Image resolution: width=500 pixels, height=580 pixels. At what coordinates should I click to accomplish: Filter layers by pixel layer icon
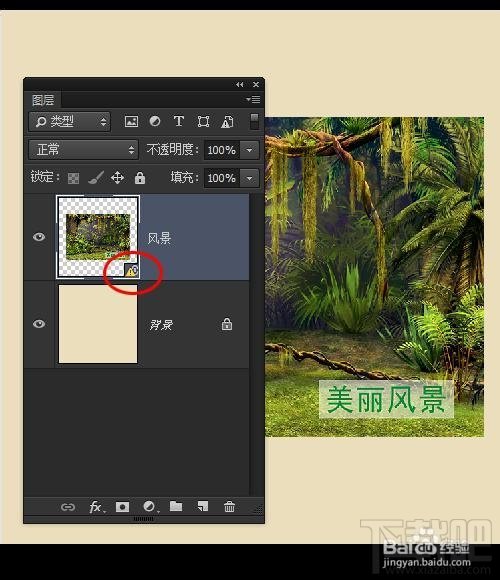pyautogui.click(x=131, y=121)
